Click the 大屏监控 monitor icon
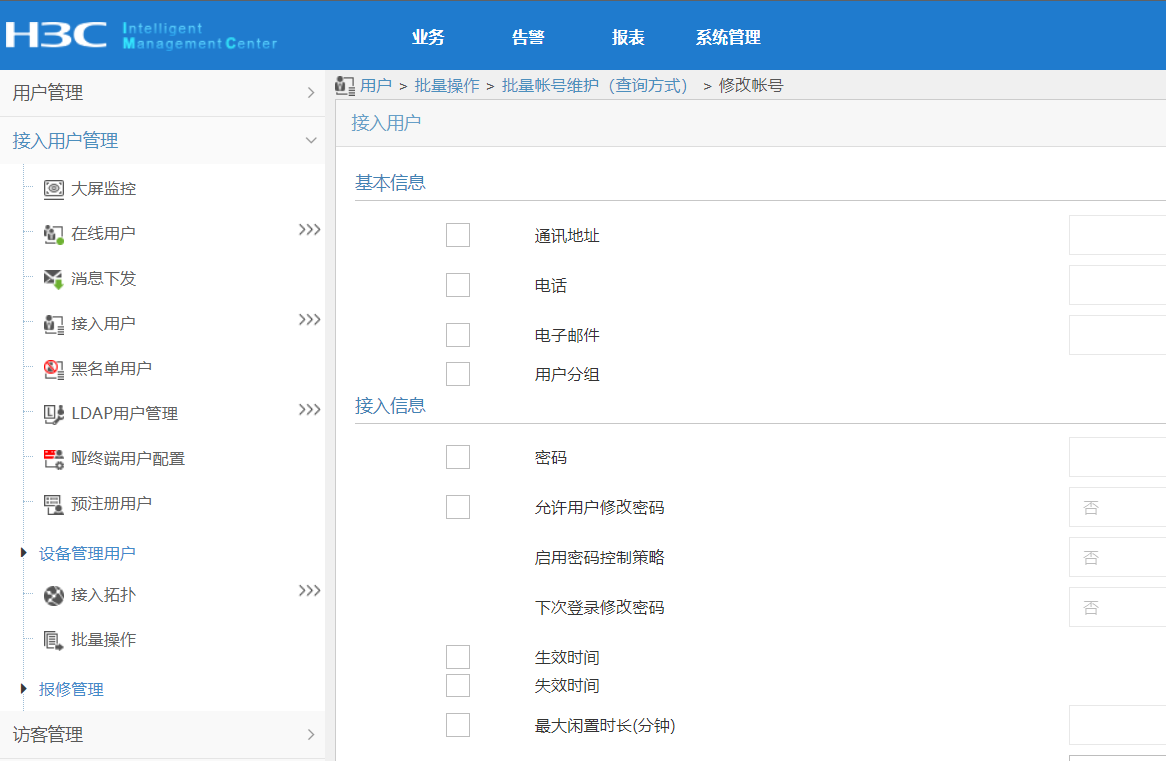The height and width of the screenshot is (761, 1166). pos(54,189)
